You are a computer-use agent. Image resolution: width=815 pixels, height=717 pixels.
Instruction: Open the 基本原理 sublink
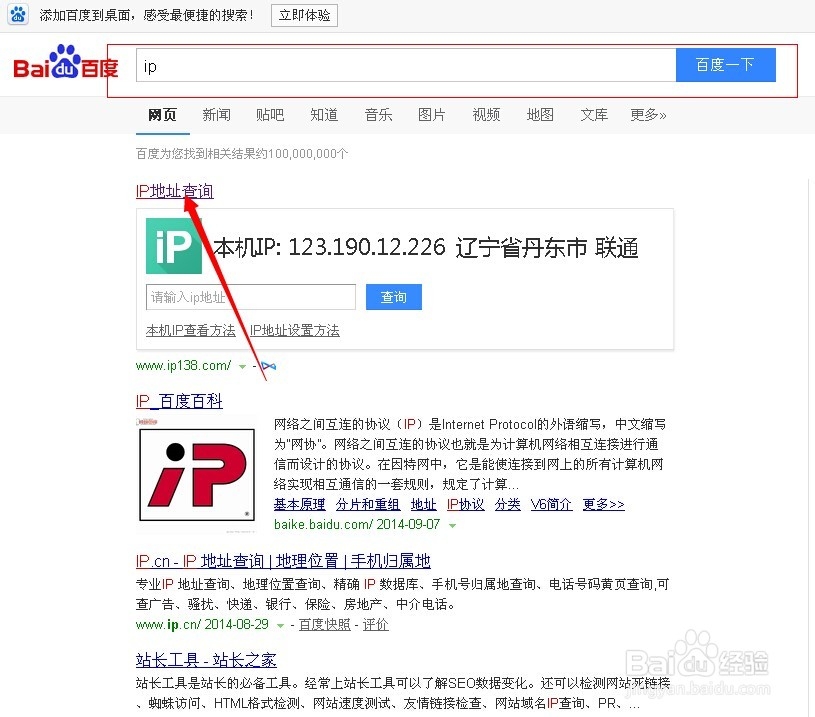[x=299, y=504]
